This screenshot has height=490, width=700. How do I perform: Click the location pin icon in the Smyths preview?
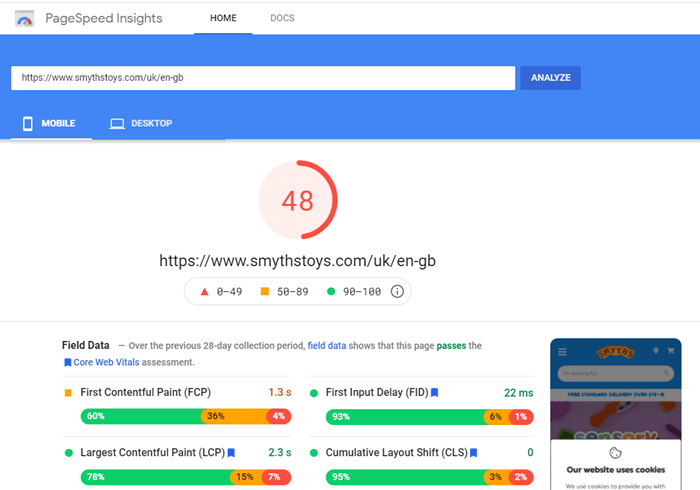(656, 351)
